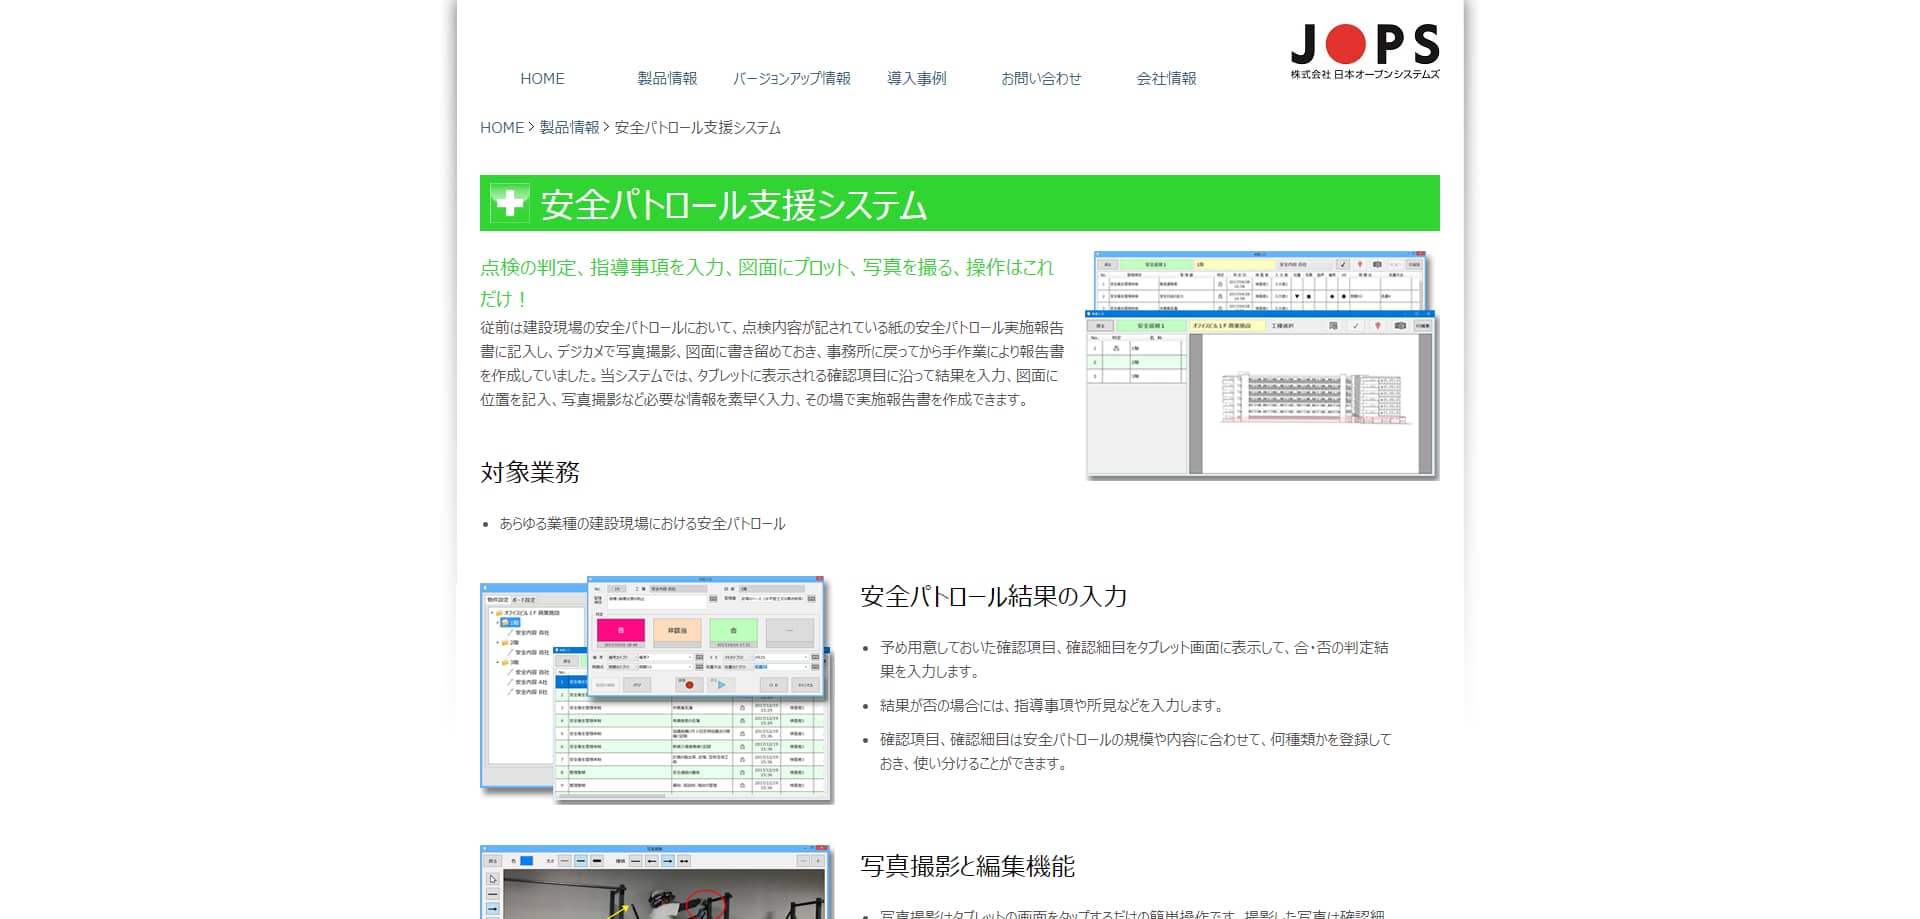Open the patrol result input screenshot thumbnail
This screenshot has width=1920, height=919.
657,689
